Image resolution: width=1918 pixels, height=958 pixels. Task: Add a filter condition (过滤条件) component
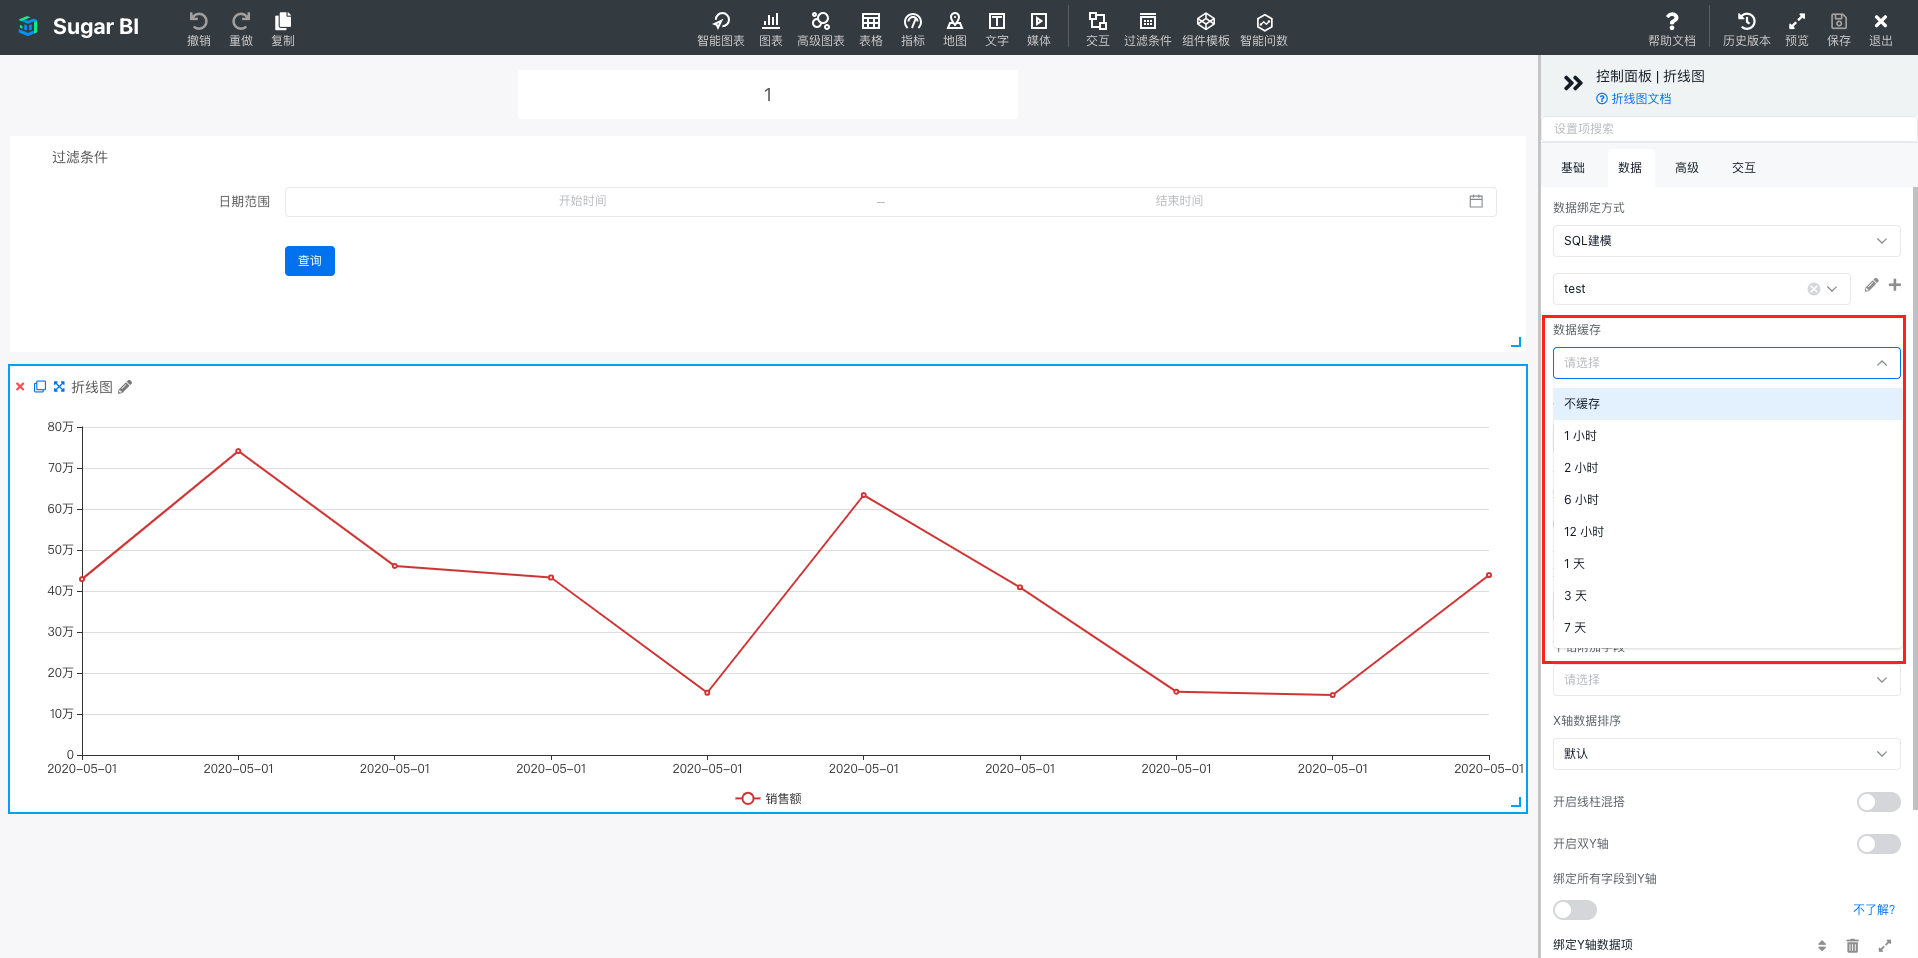pos(1147,28)
